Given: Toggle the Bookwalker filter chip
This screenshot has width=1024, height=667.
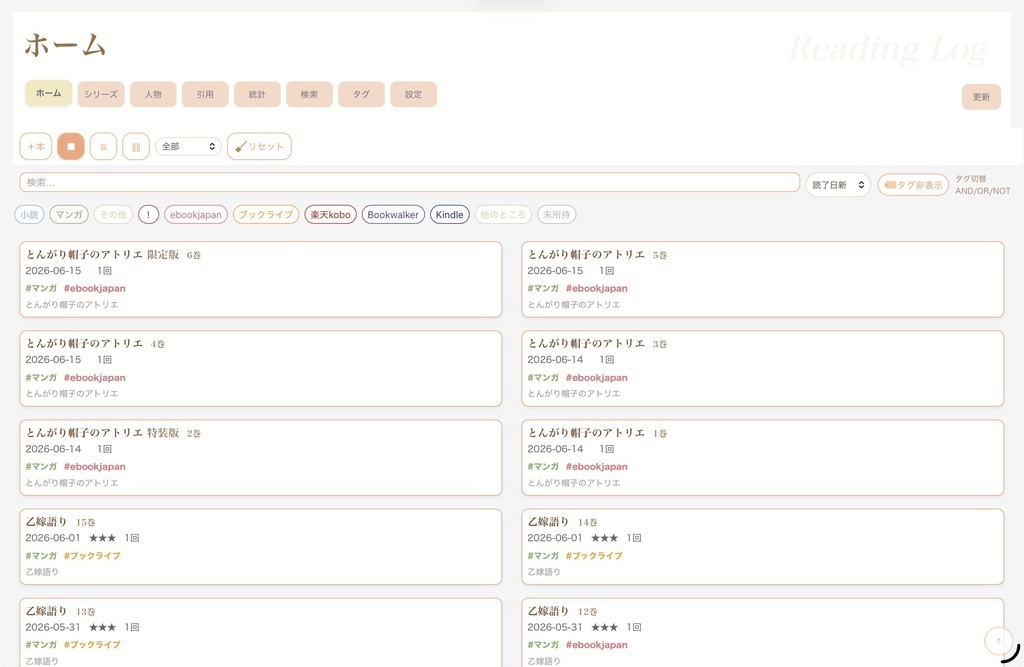Looking at the screenshot, I should click(x=393, y=214).
